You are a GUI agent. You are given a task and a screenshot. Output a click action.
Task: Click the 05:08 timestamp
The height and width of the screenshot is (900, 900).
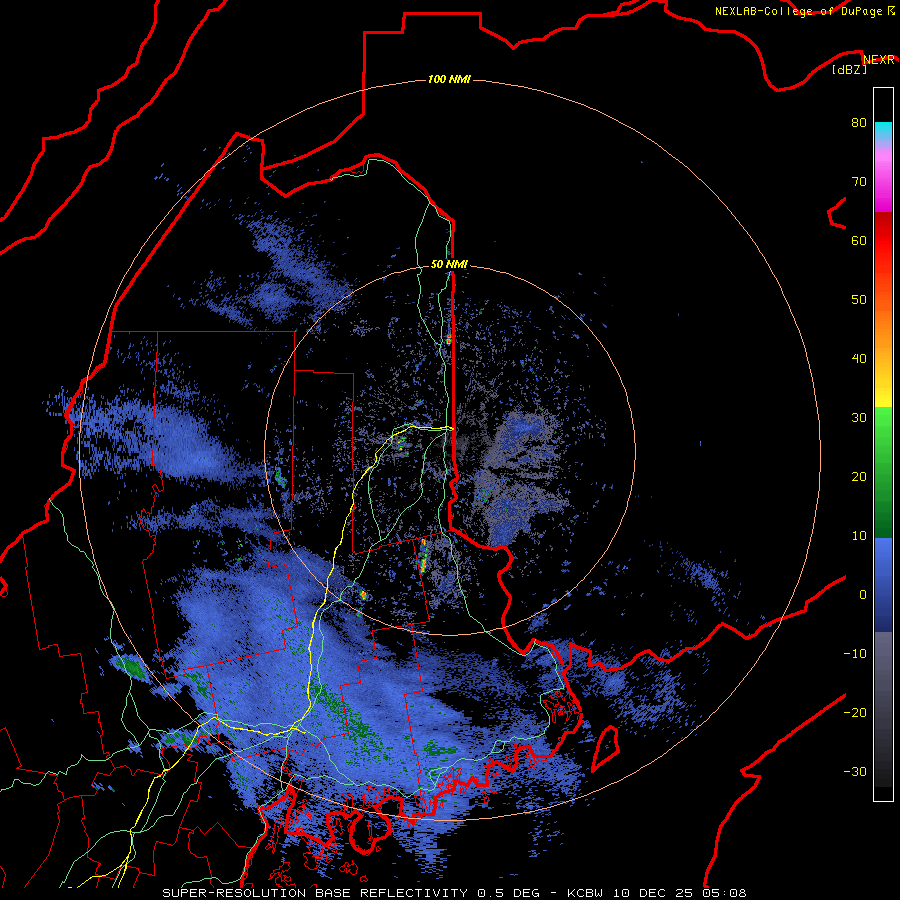point(723,893)
